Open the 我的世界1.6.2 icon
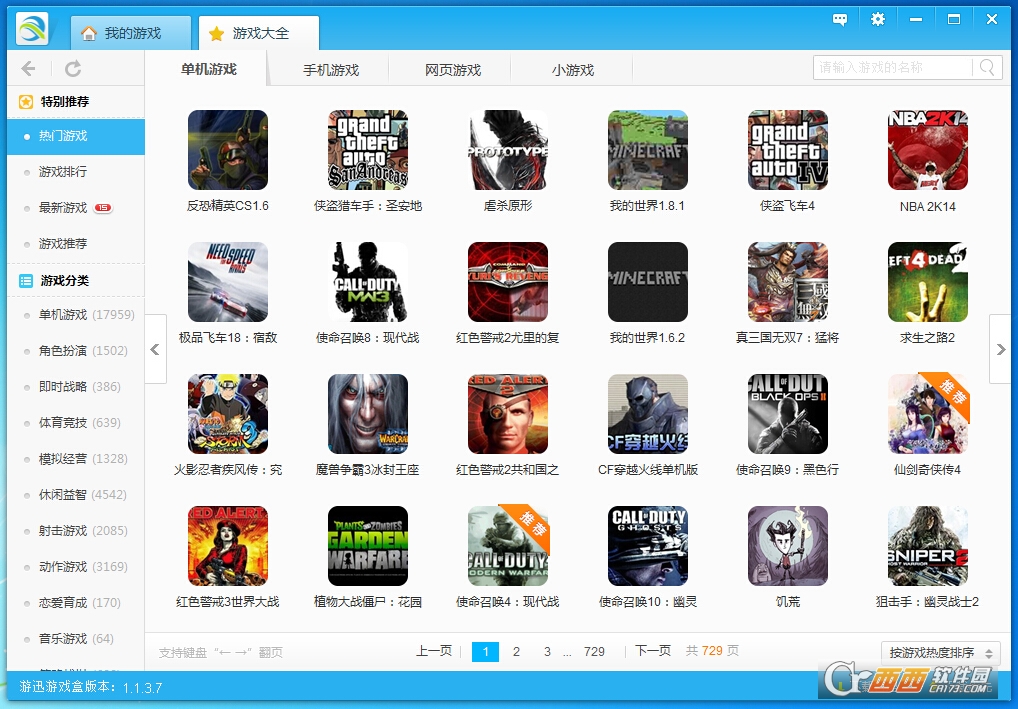Screen dimensions: 1018x709 pyautogui.click(x=648, y=282)
